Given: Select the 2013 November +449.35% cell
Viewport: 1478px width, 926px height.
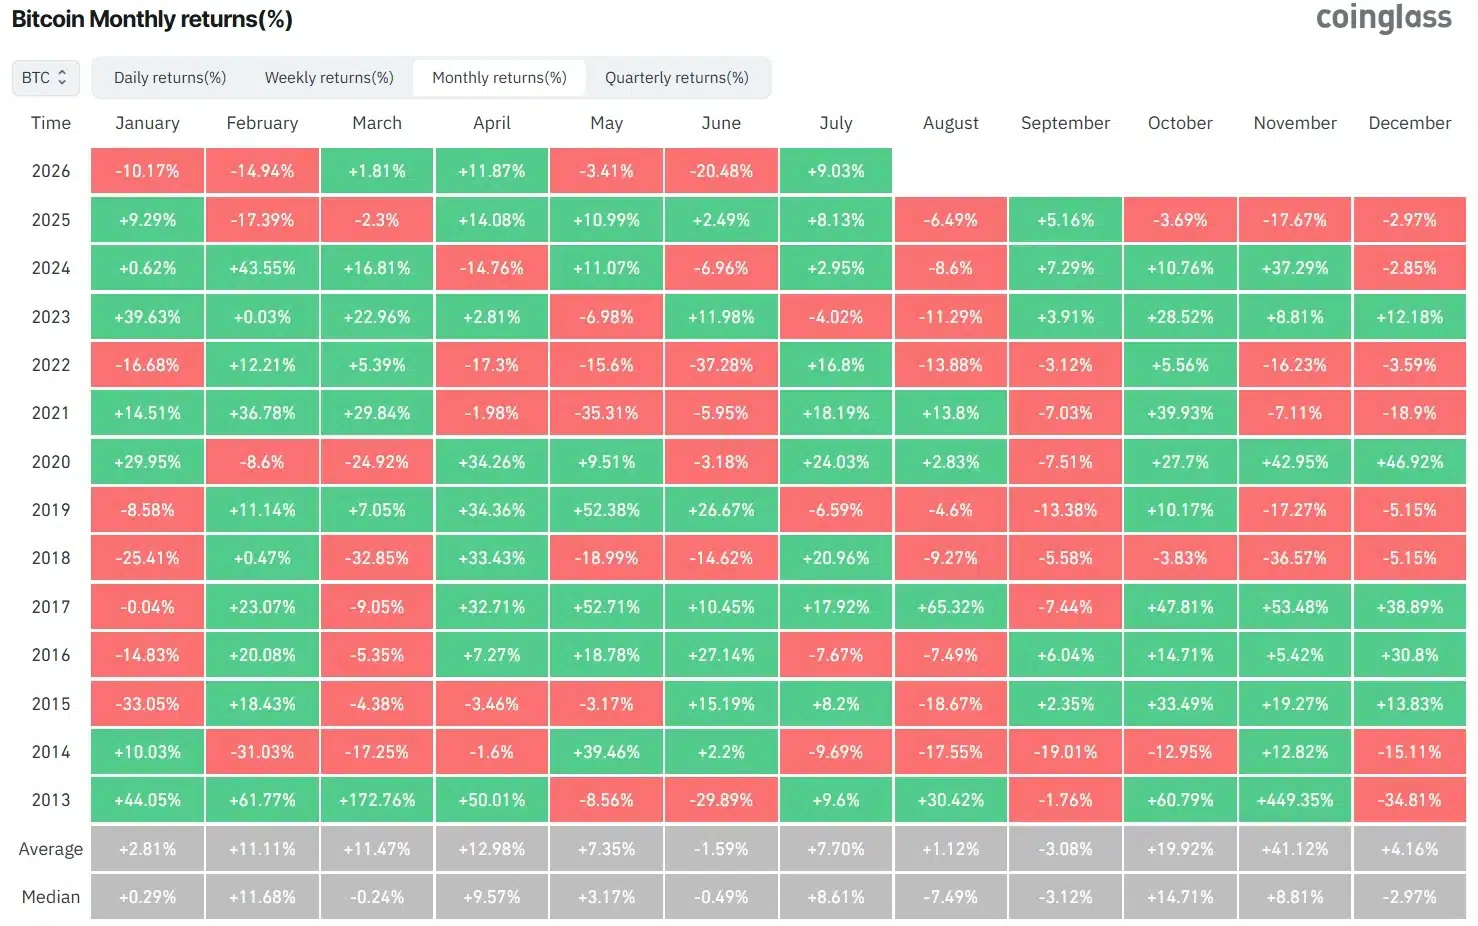Looking at the screenshot, I should pyautogui.click(x=1295, y=800).
